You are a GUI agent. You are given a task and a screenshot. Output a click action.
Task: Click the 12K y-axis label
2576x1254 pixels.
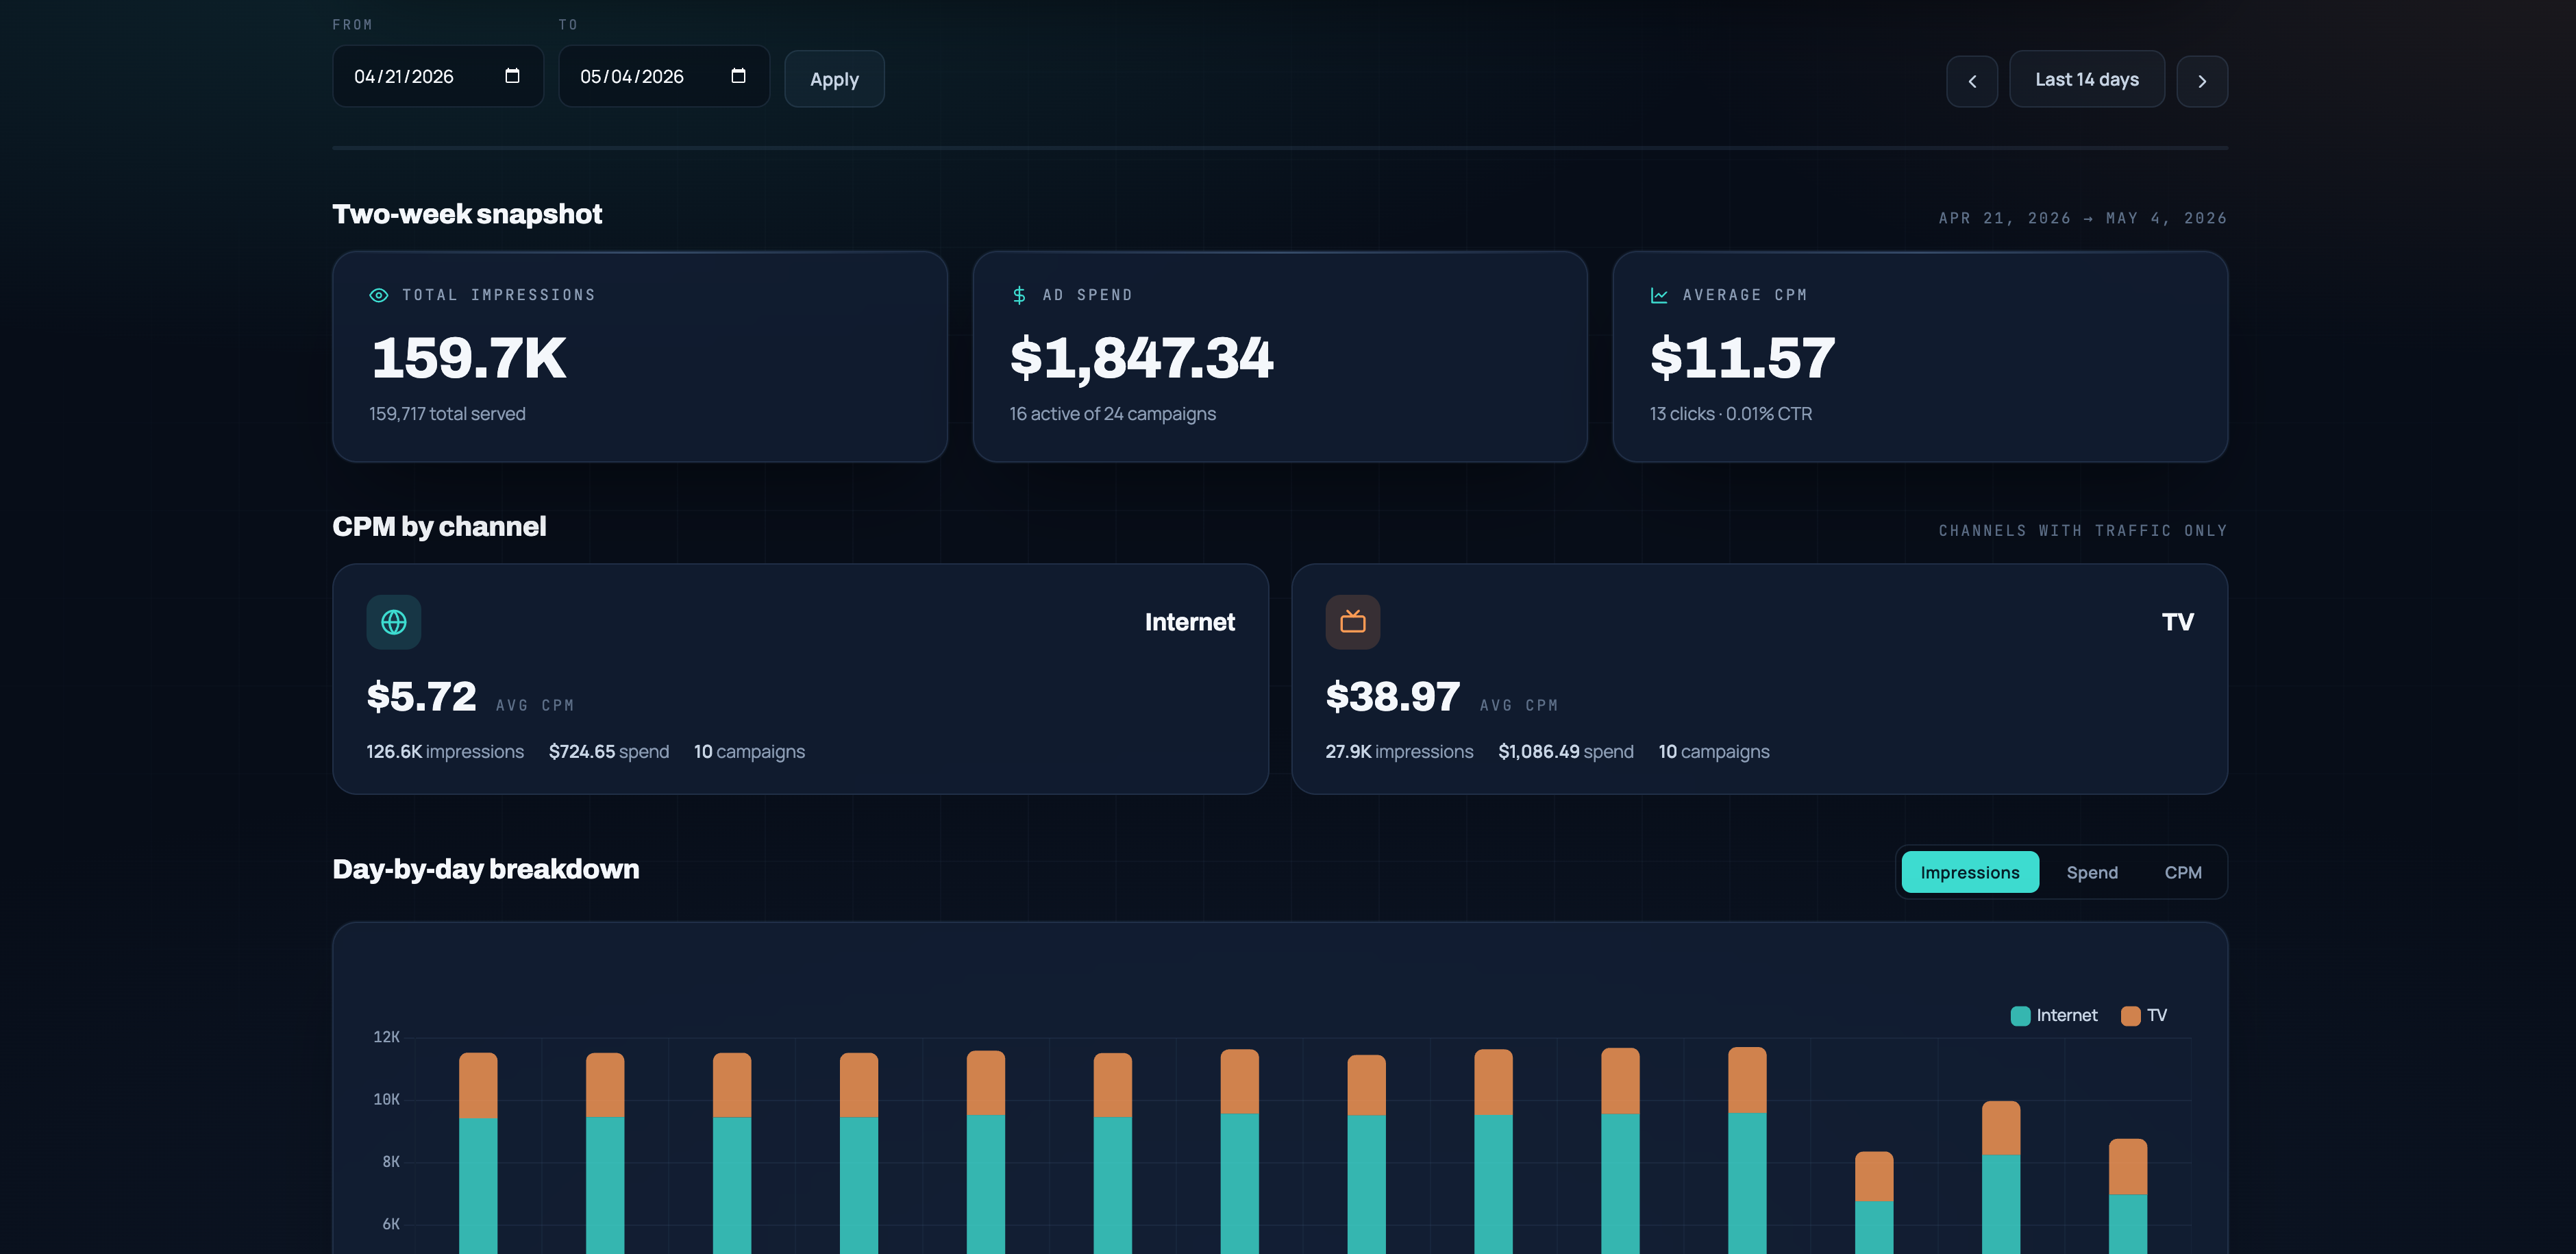(x=387, y=1037)
